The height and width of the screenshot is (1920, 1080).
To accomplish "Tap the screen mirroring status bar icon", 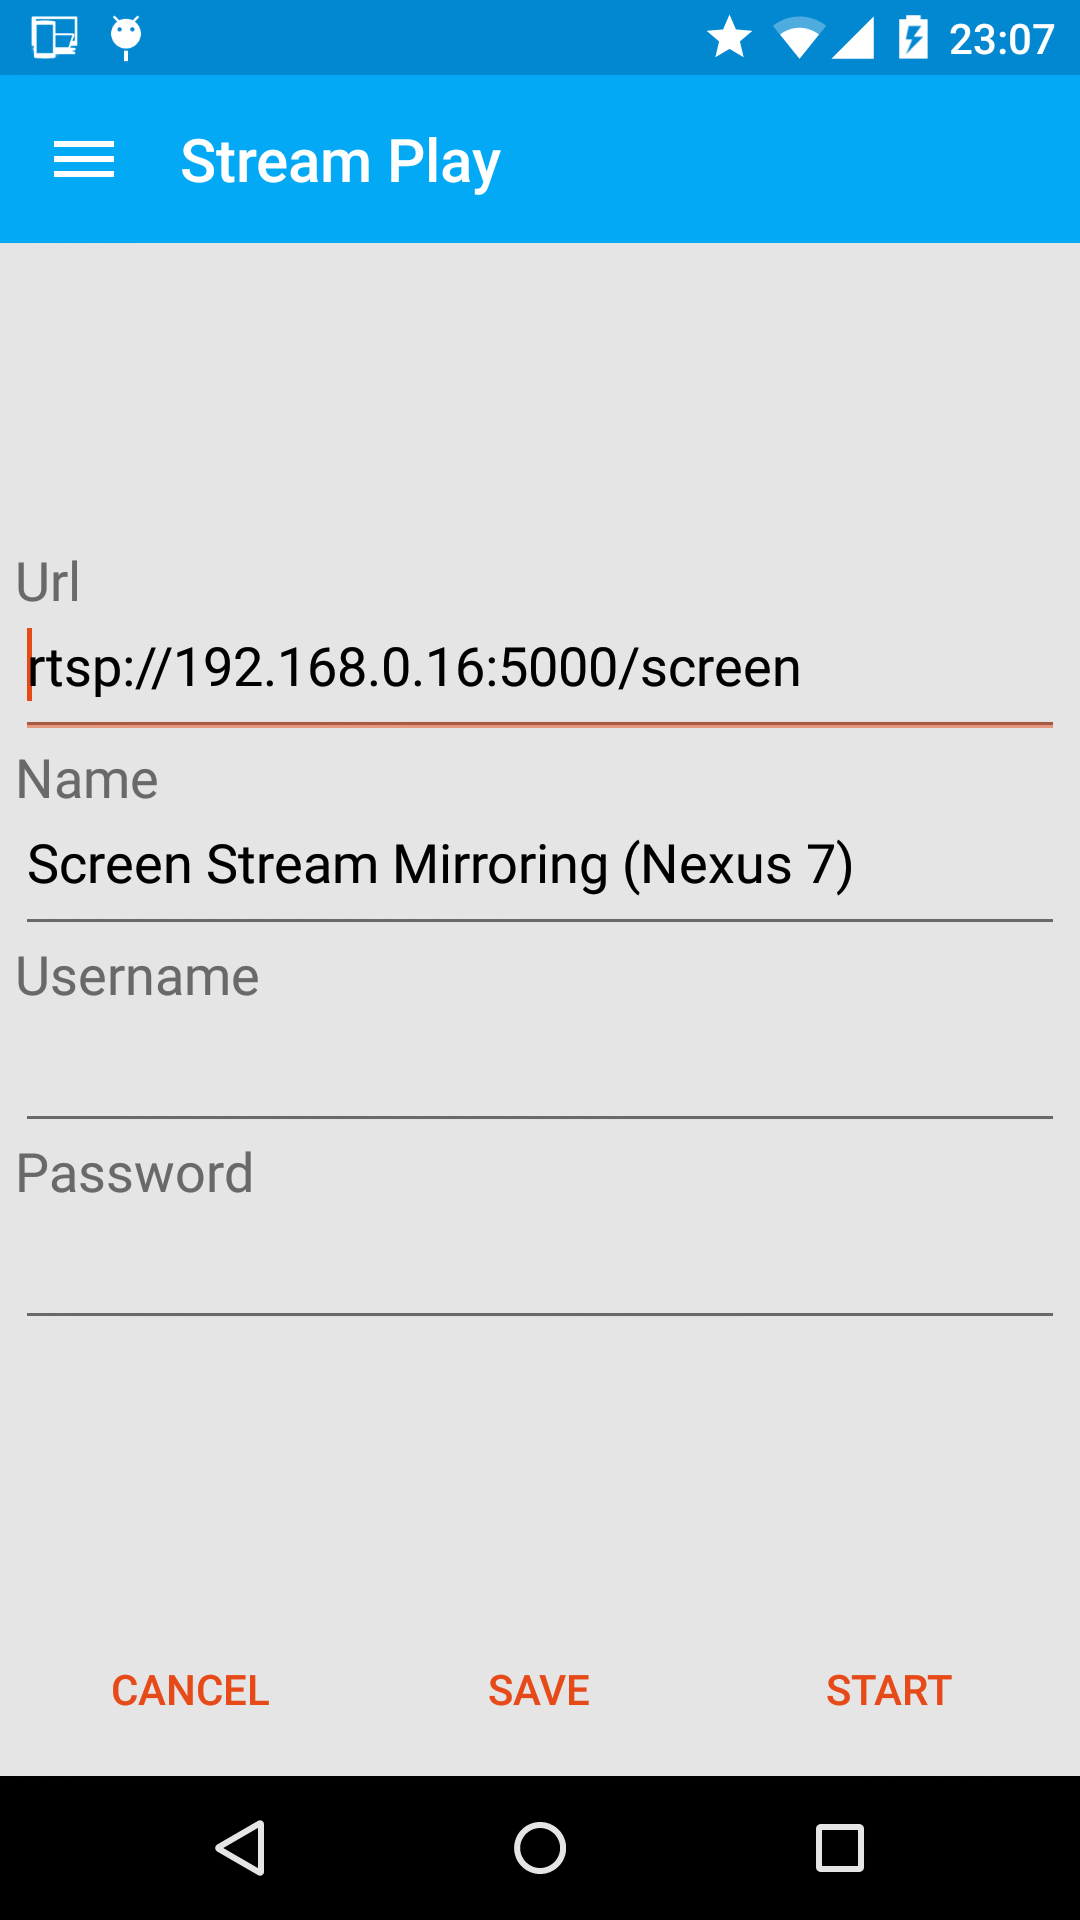I will pos(54,38).
